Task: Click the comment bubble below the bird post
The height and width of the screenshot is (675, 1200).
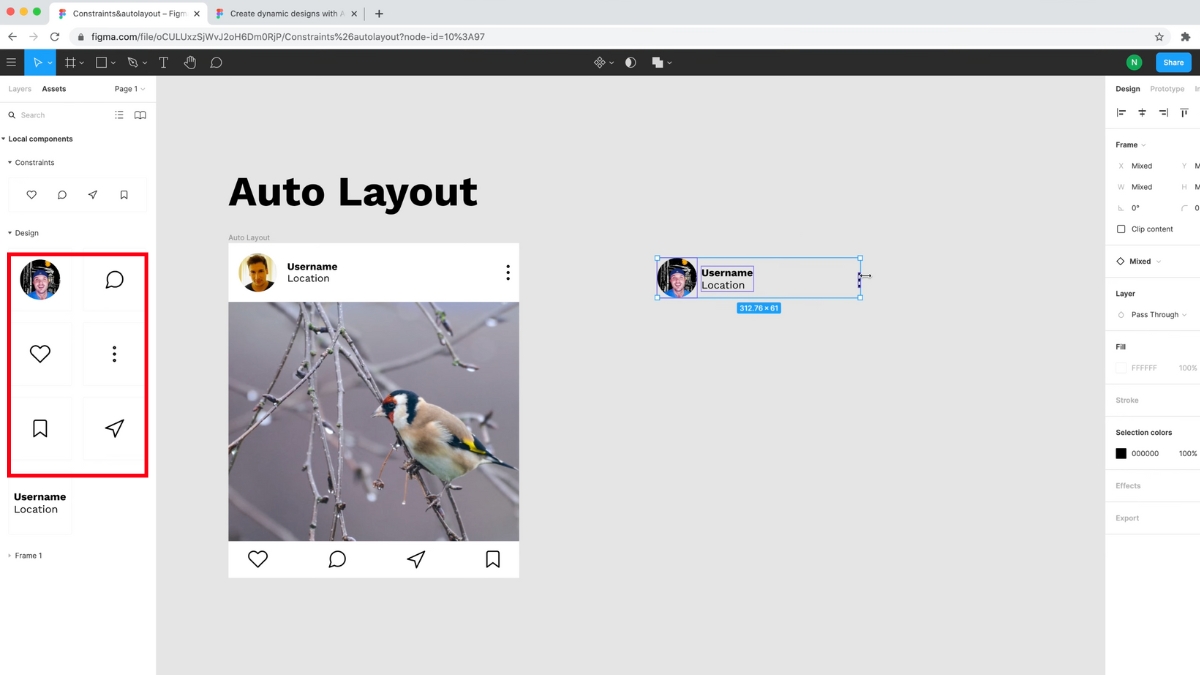Action: (337, 559)
